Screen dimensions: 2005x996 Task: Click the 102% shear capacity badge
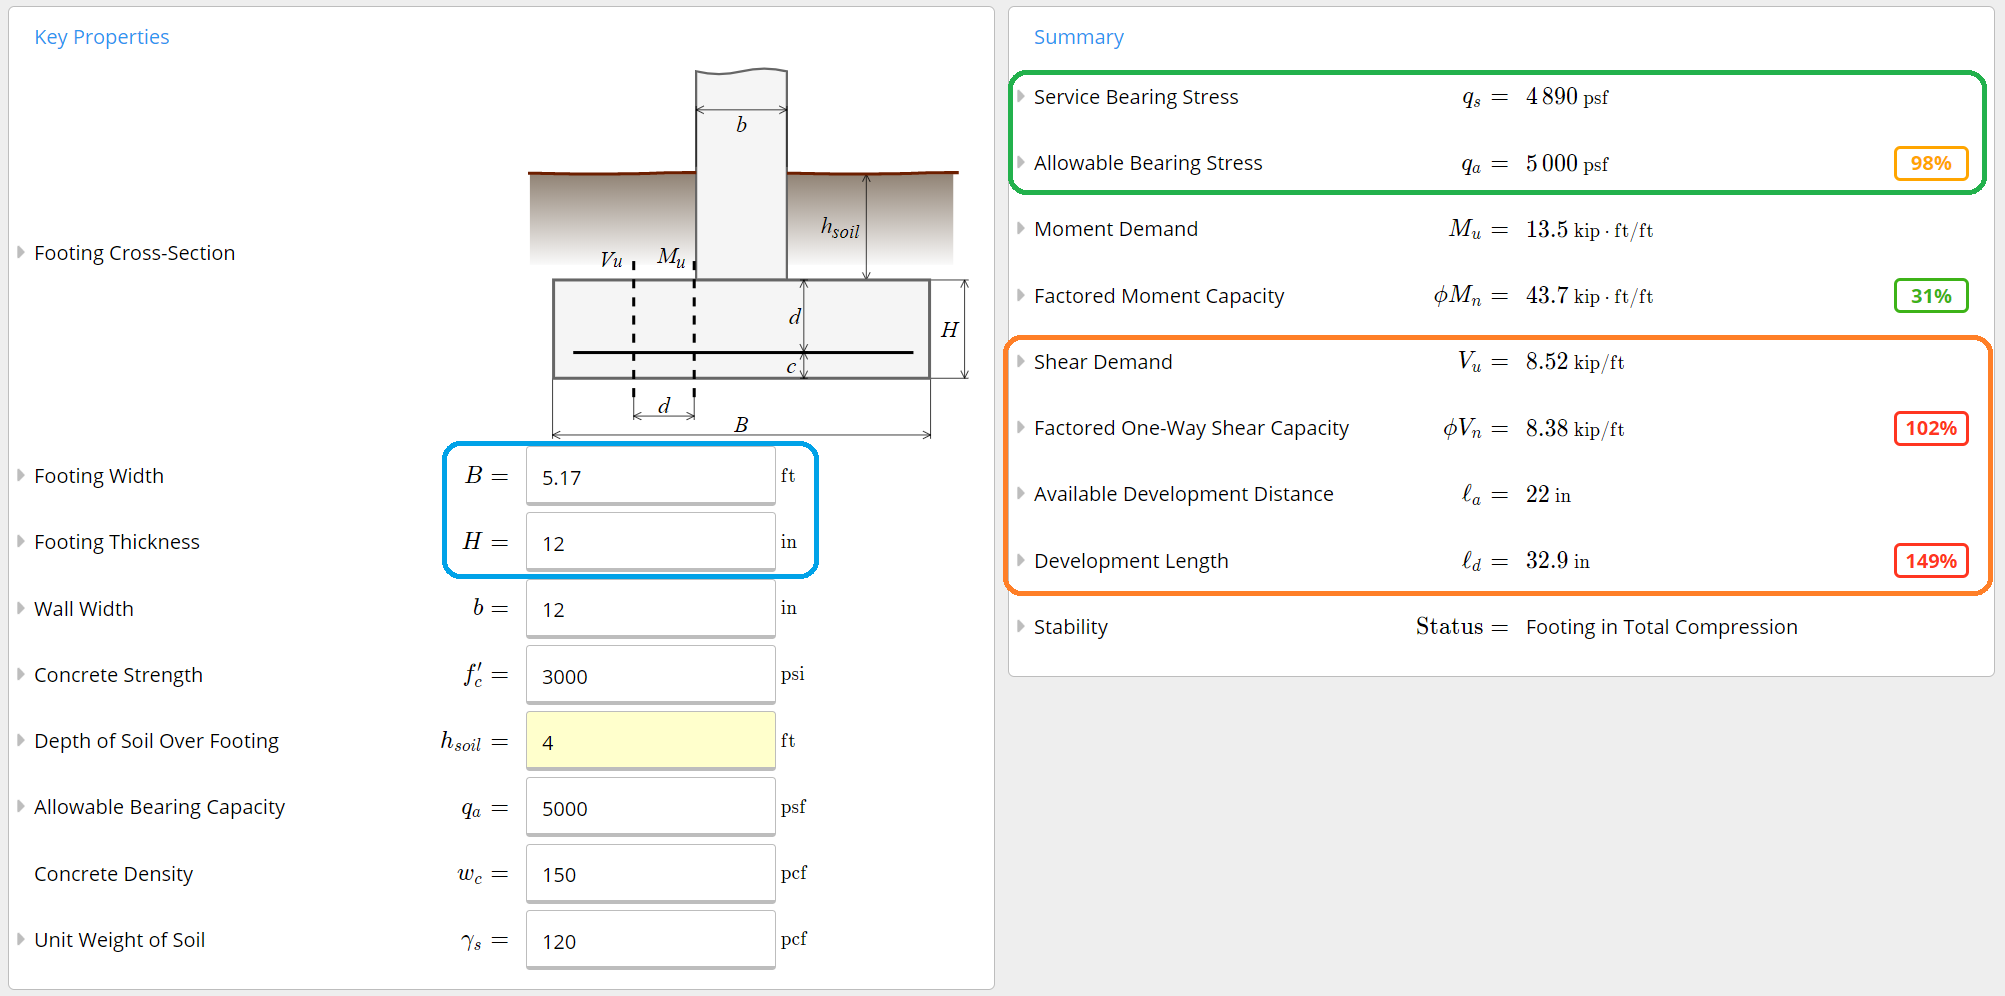[1931, 428]
